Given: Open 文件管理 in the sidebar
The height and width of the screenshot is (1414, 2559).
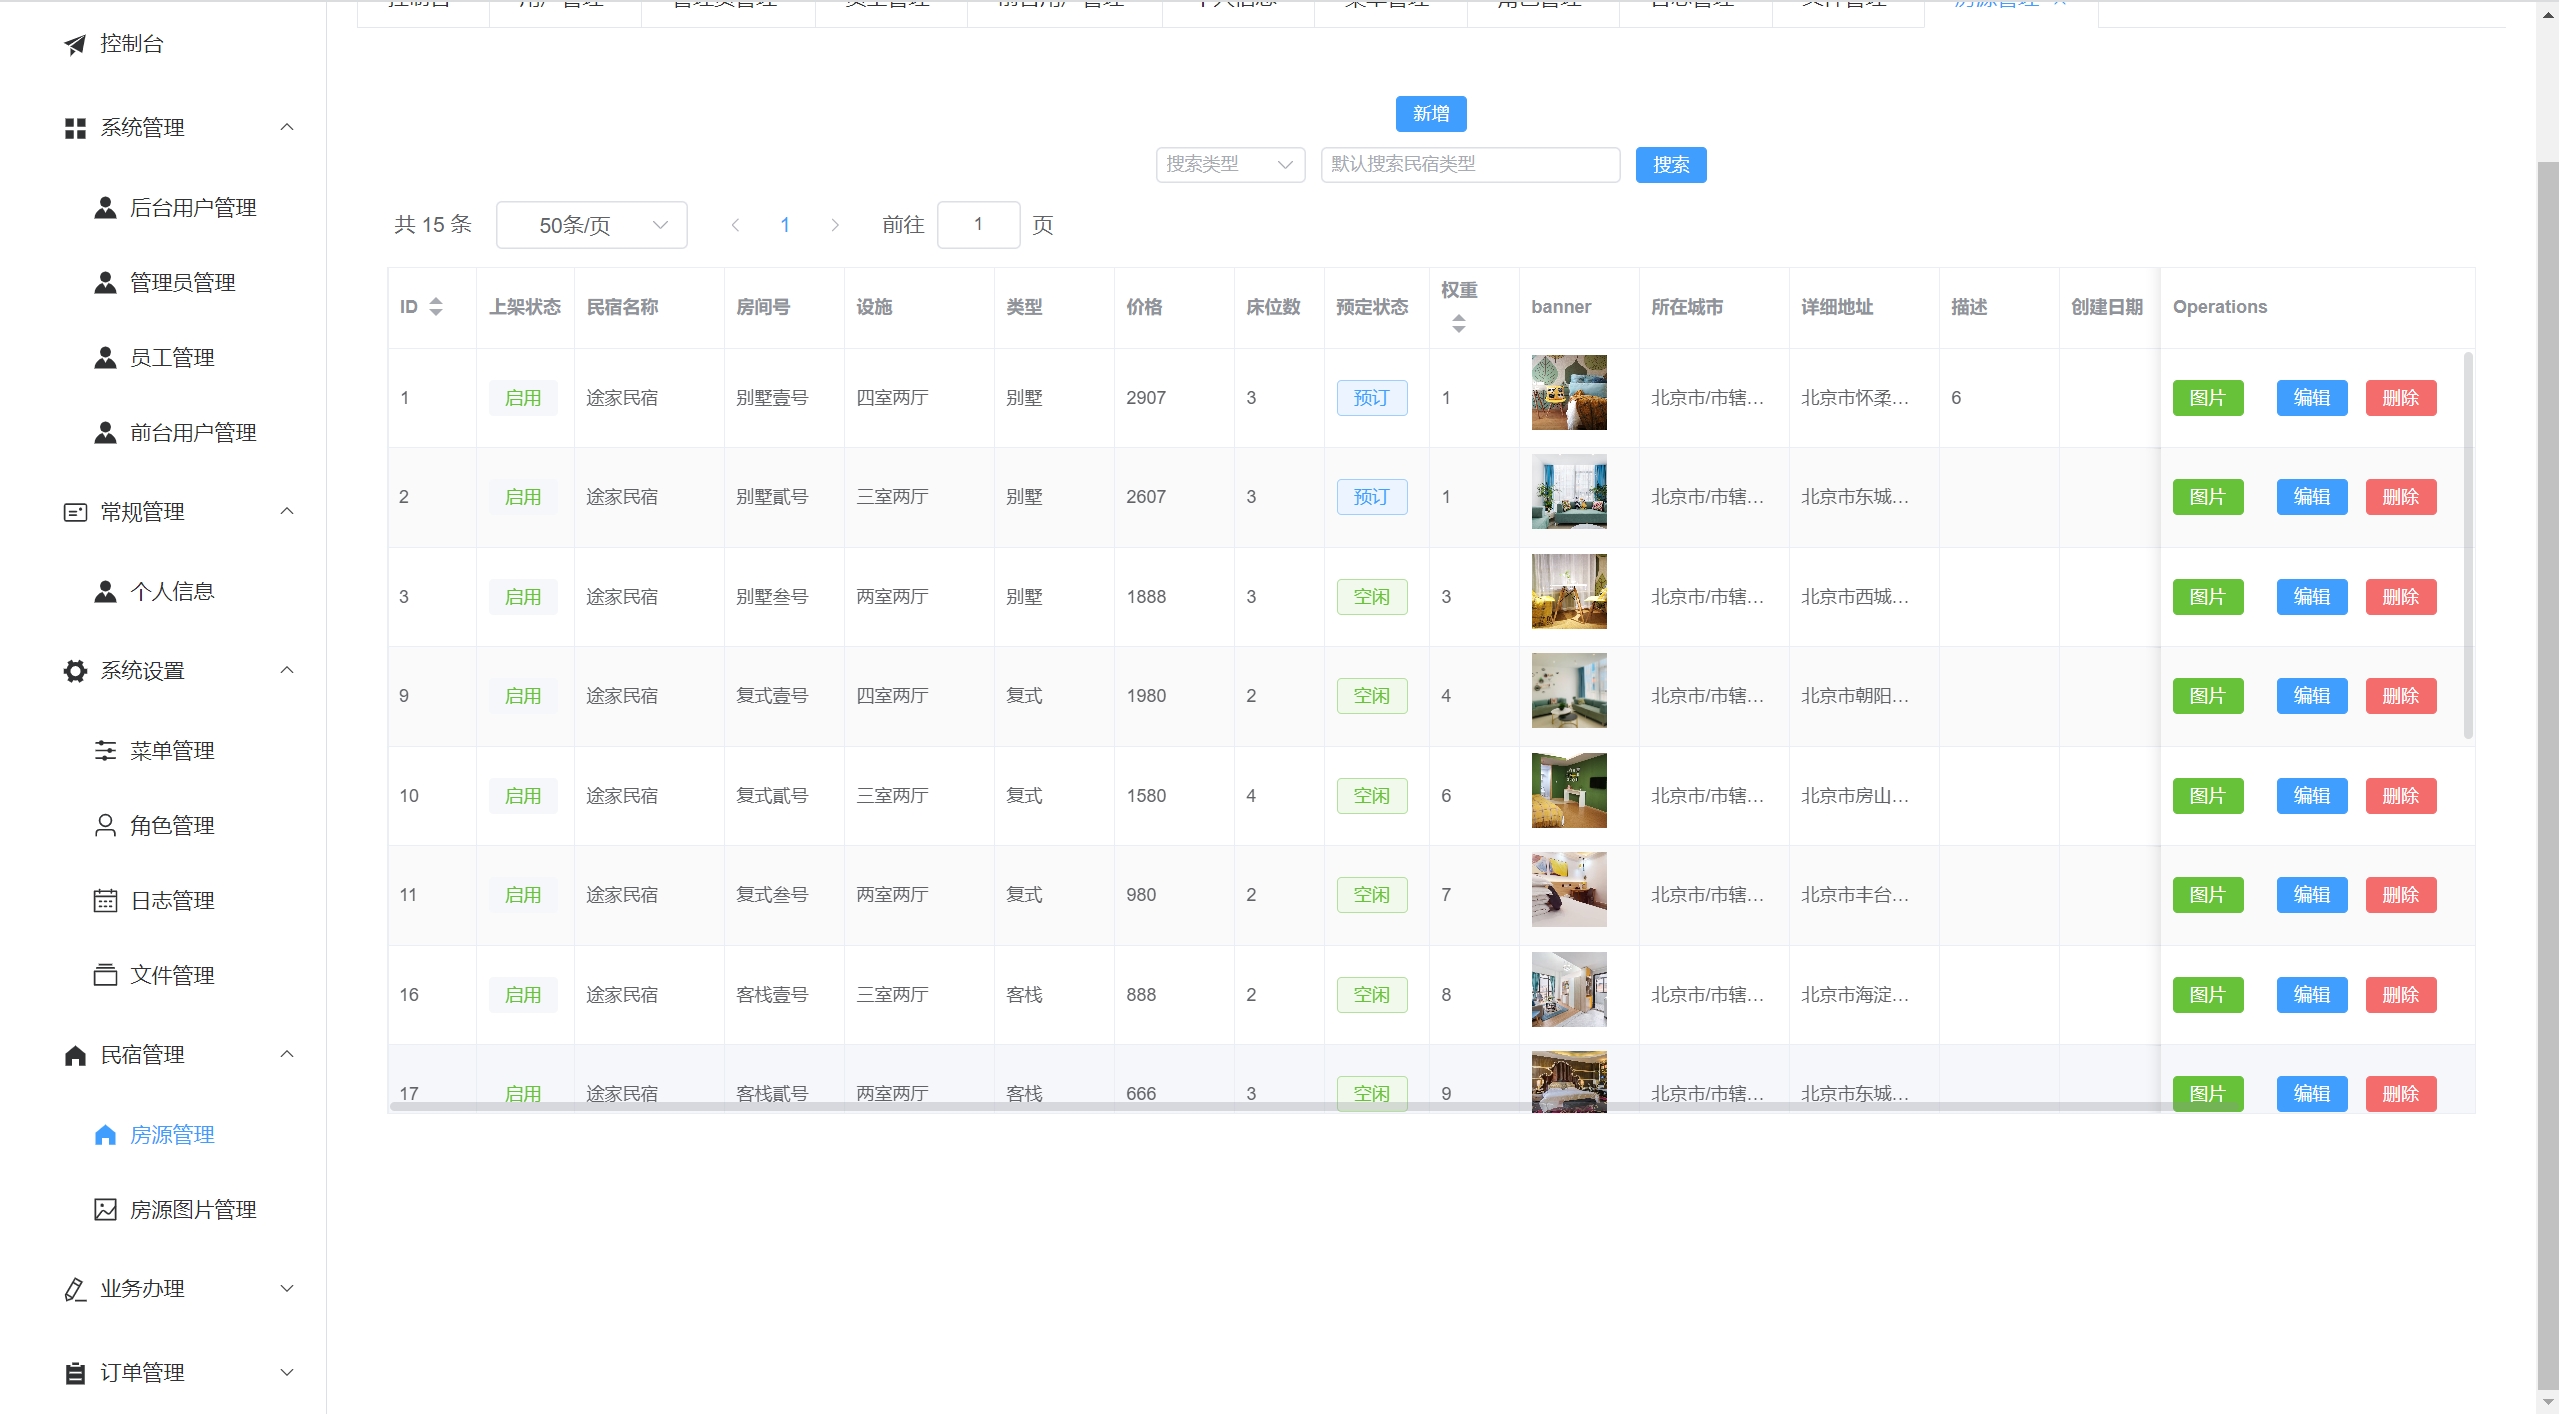Looking at the screenshot, I should pos(172,975).
